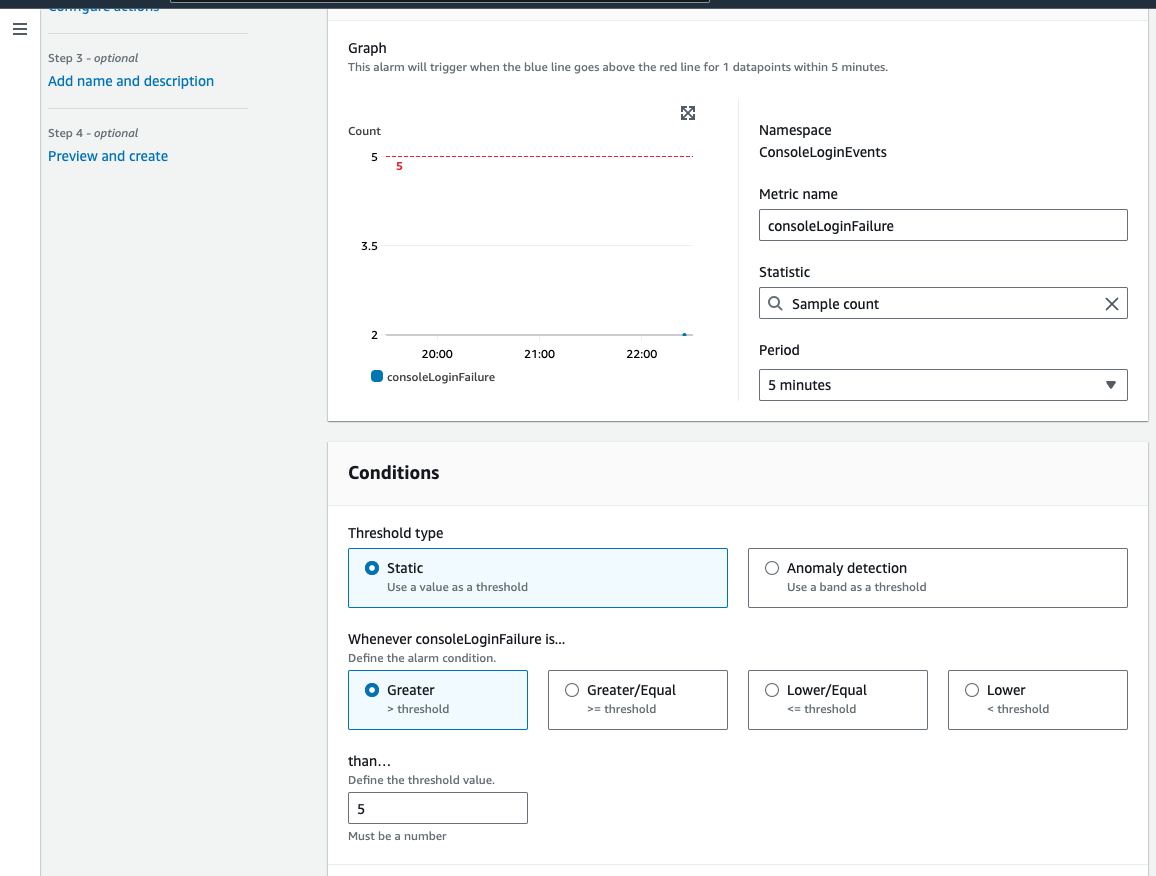Select Anomaly detection threshold type
This screenshot has height=876, width=1156.
coord(772,568)
